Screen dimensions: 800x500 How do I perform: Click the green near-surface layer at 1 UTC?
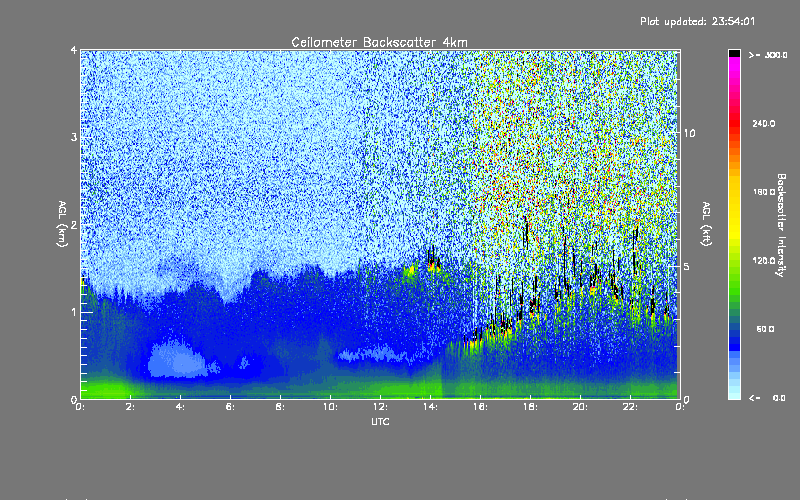tap(106, 388)
